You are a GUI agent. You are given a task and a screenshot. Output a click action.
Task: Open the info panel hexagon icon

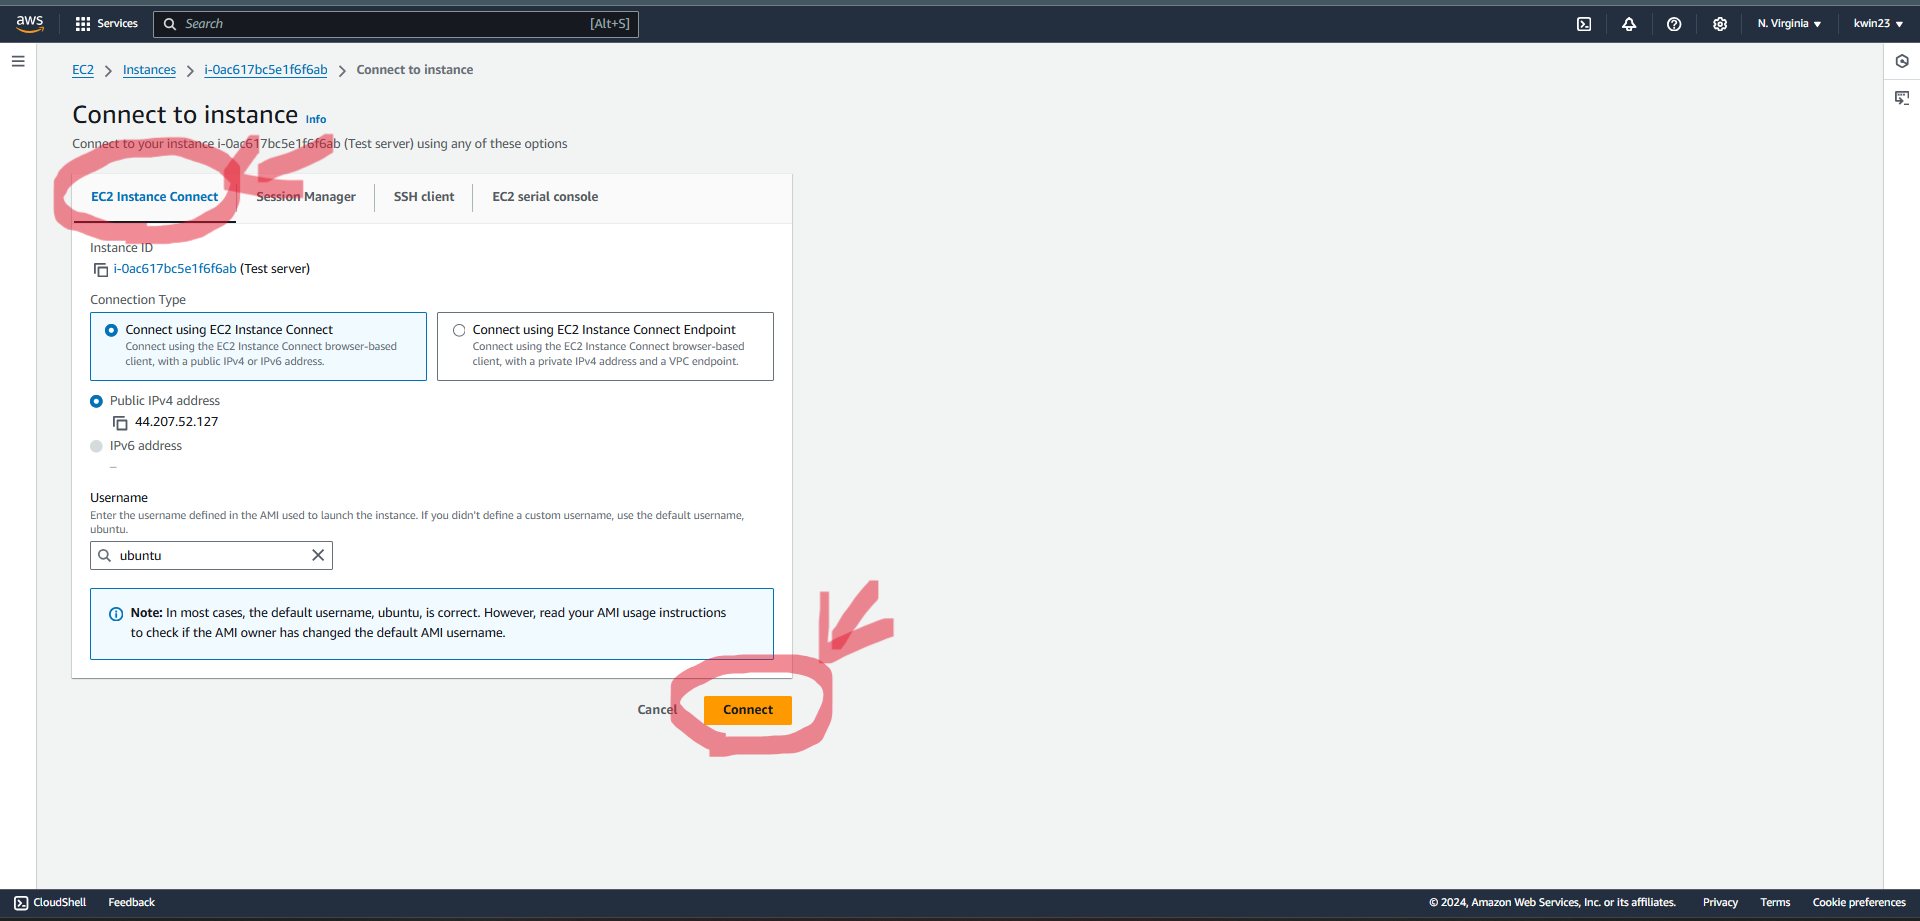coord(1902,61)
